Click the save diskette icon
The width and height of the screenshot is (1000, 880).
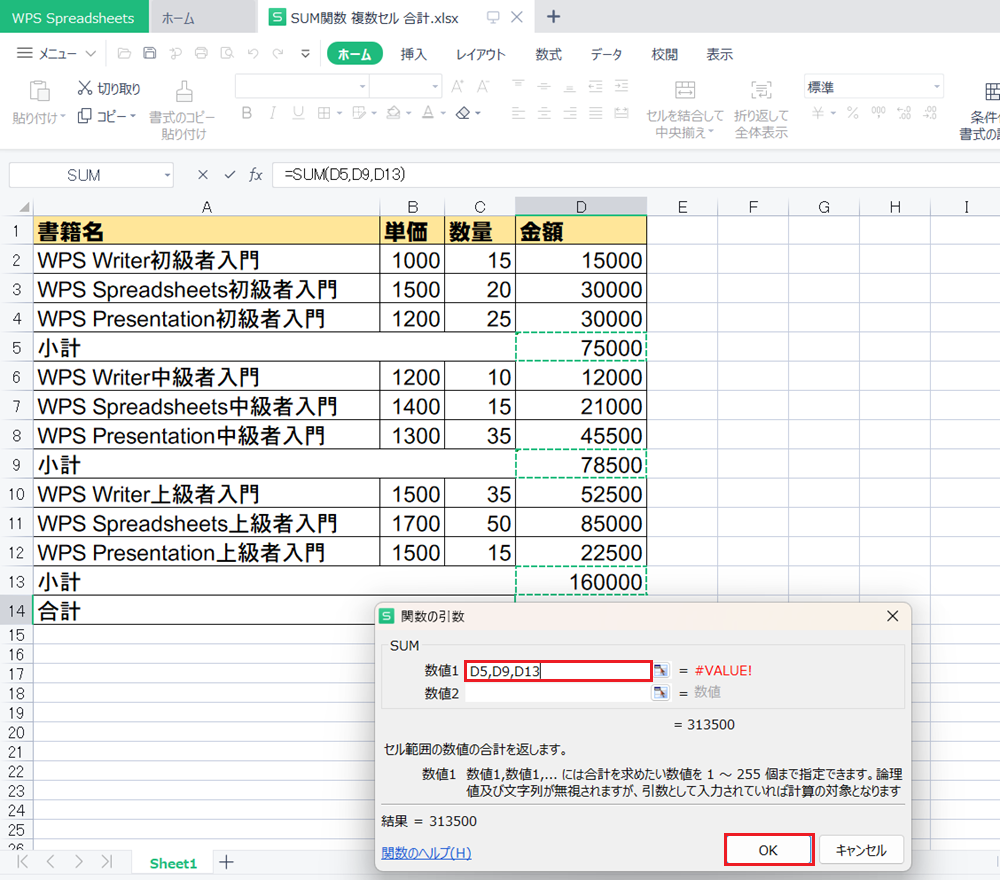coord(150,54)
